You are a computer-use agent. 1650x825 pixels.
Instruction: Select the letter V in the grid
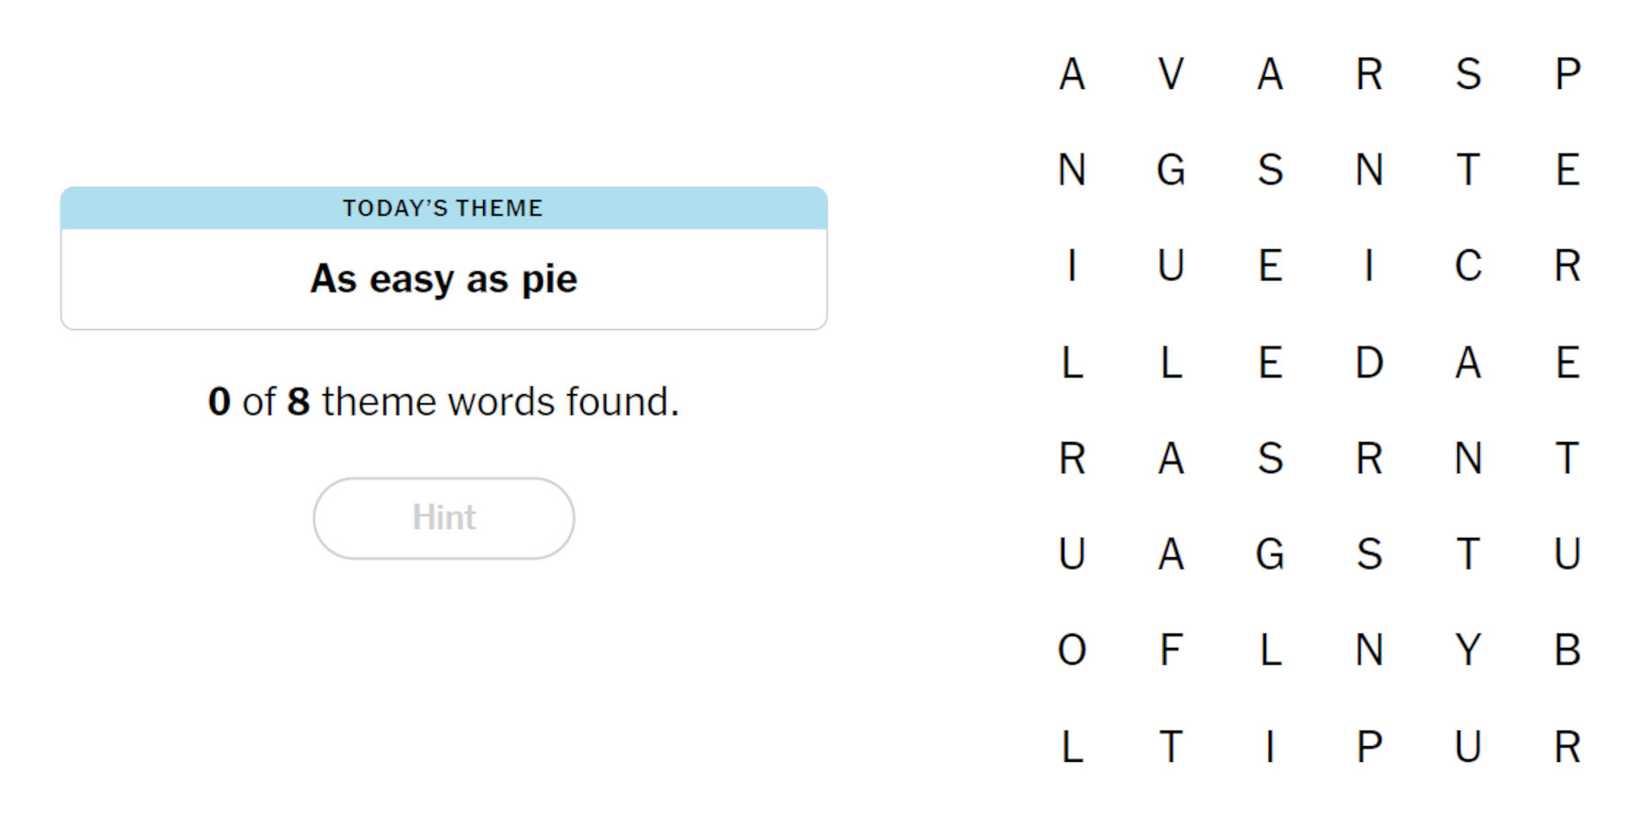1171,74
